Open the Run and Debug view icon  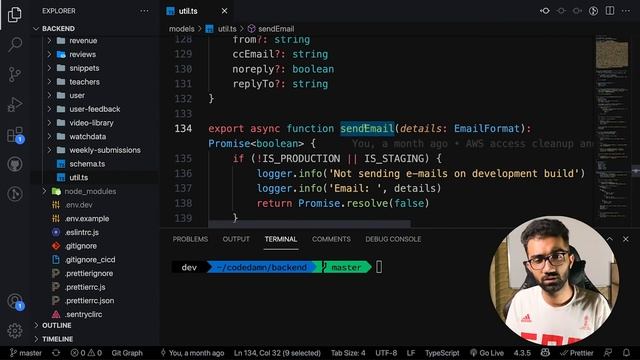tap(15, 104)
